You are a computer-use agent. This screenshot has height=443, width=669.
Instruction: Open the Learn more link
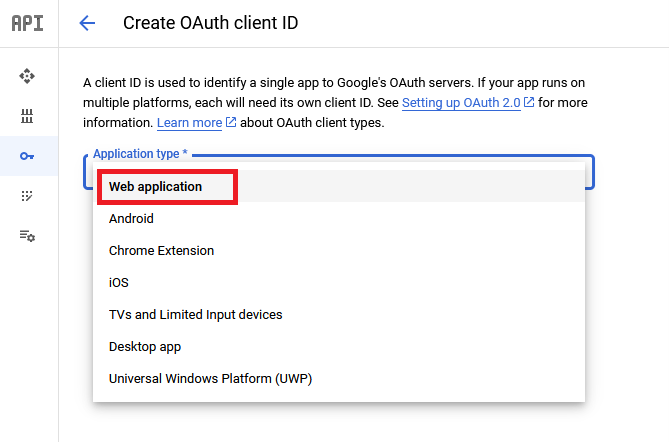(x=189, y=123)
